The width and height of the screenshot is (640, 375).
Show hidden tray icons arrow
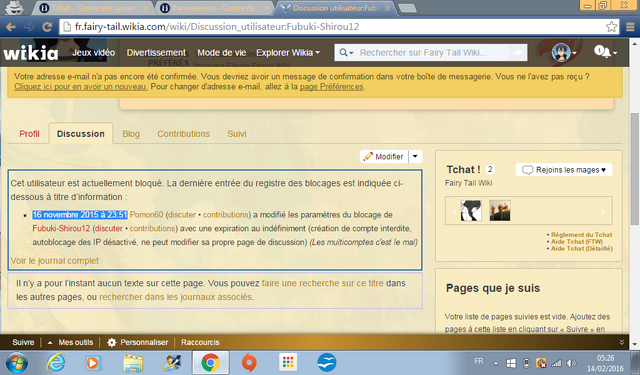pyautogui.click(x=496, y=363)
